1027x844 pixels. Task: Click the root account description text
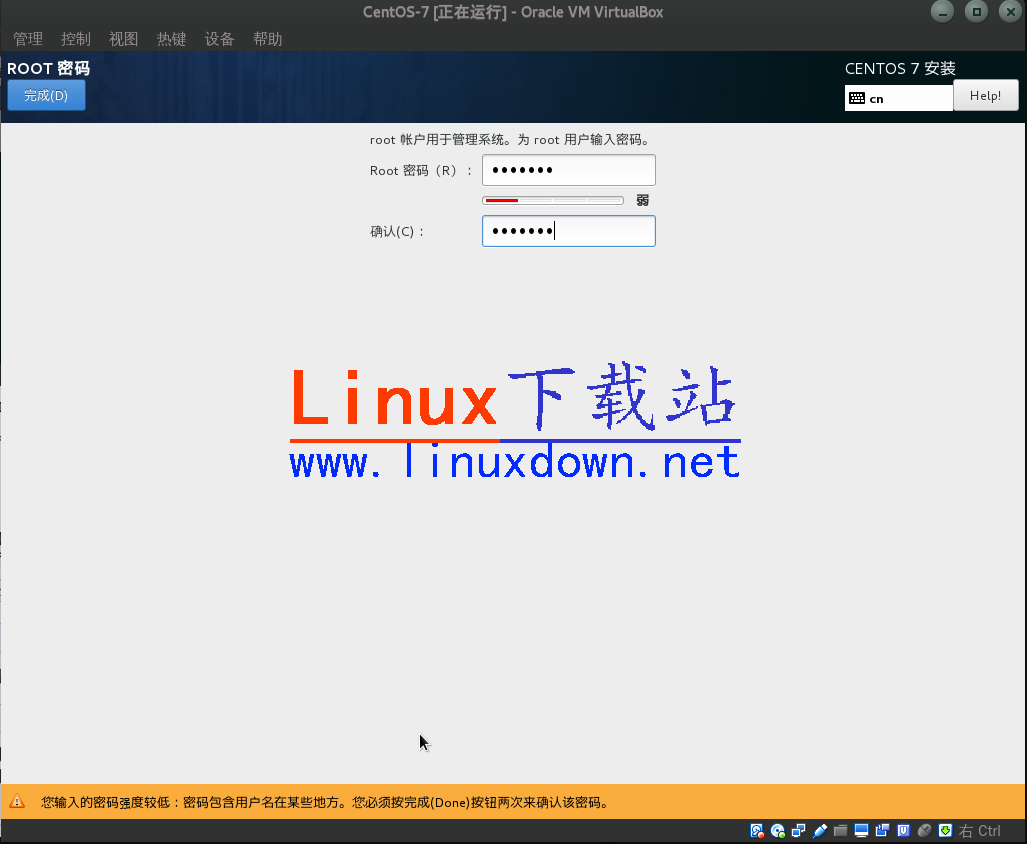(510, 139)
